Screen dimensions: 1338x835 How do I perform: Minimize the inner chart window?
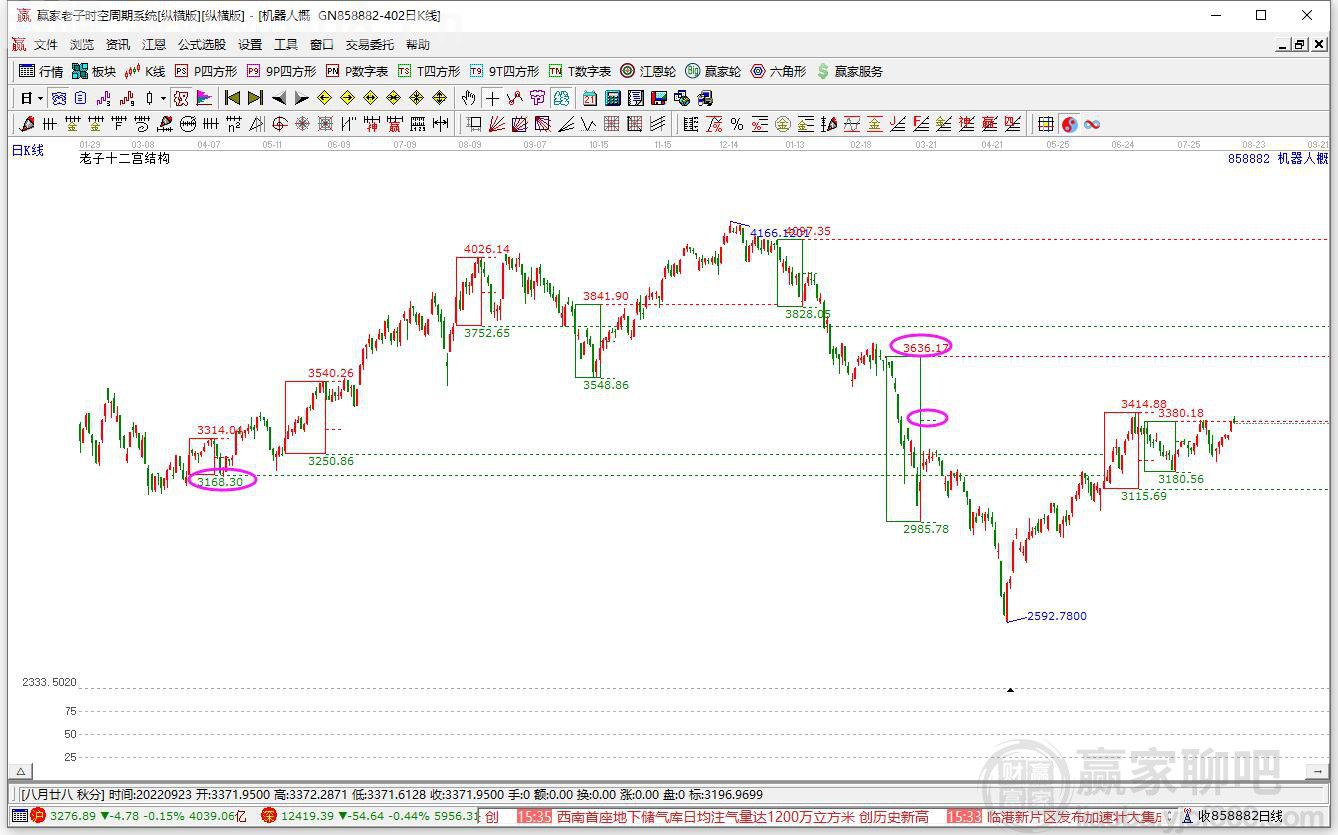[1283, 45]
